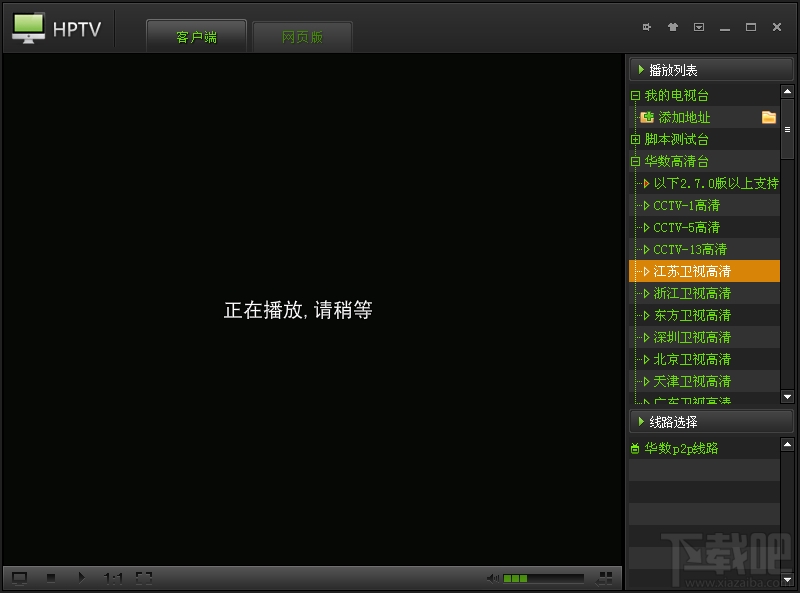The width and height of the screenshot is (800, 593).
Task: Open the main menu dropdown box icon
Action: coord(699,27)
